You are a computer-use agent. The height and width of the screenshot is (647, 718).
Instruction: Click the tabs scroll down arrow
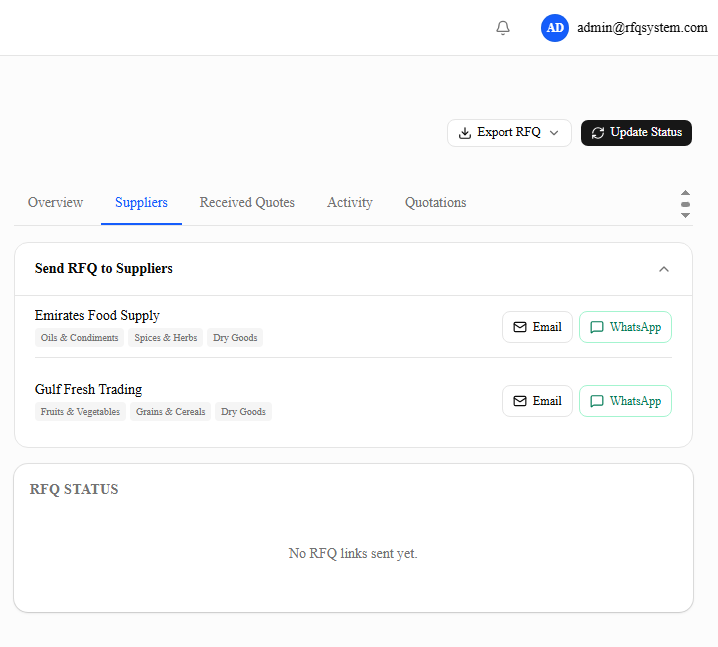coord(685,215)
